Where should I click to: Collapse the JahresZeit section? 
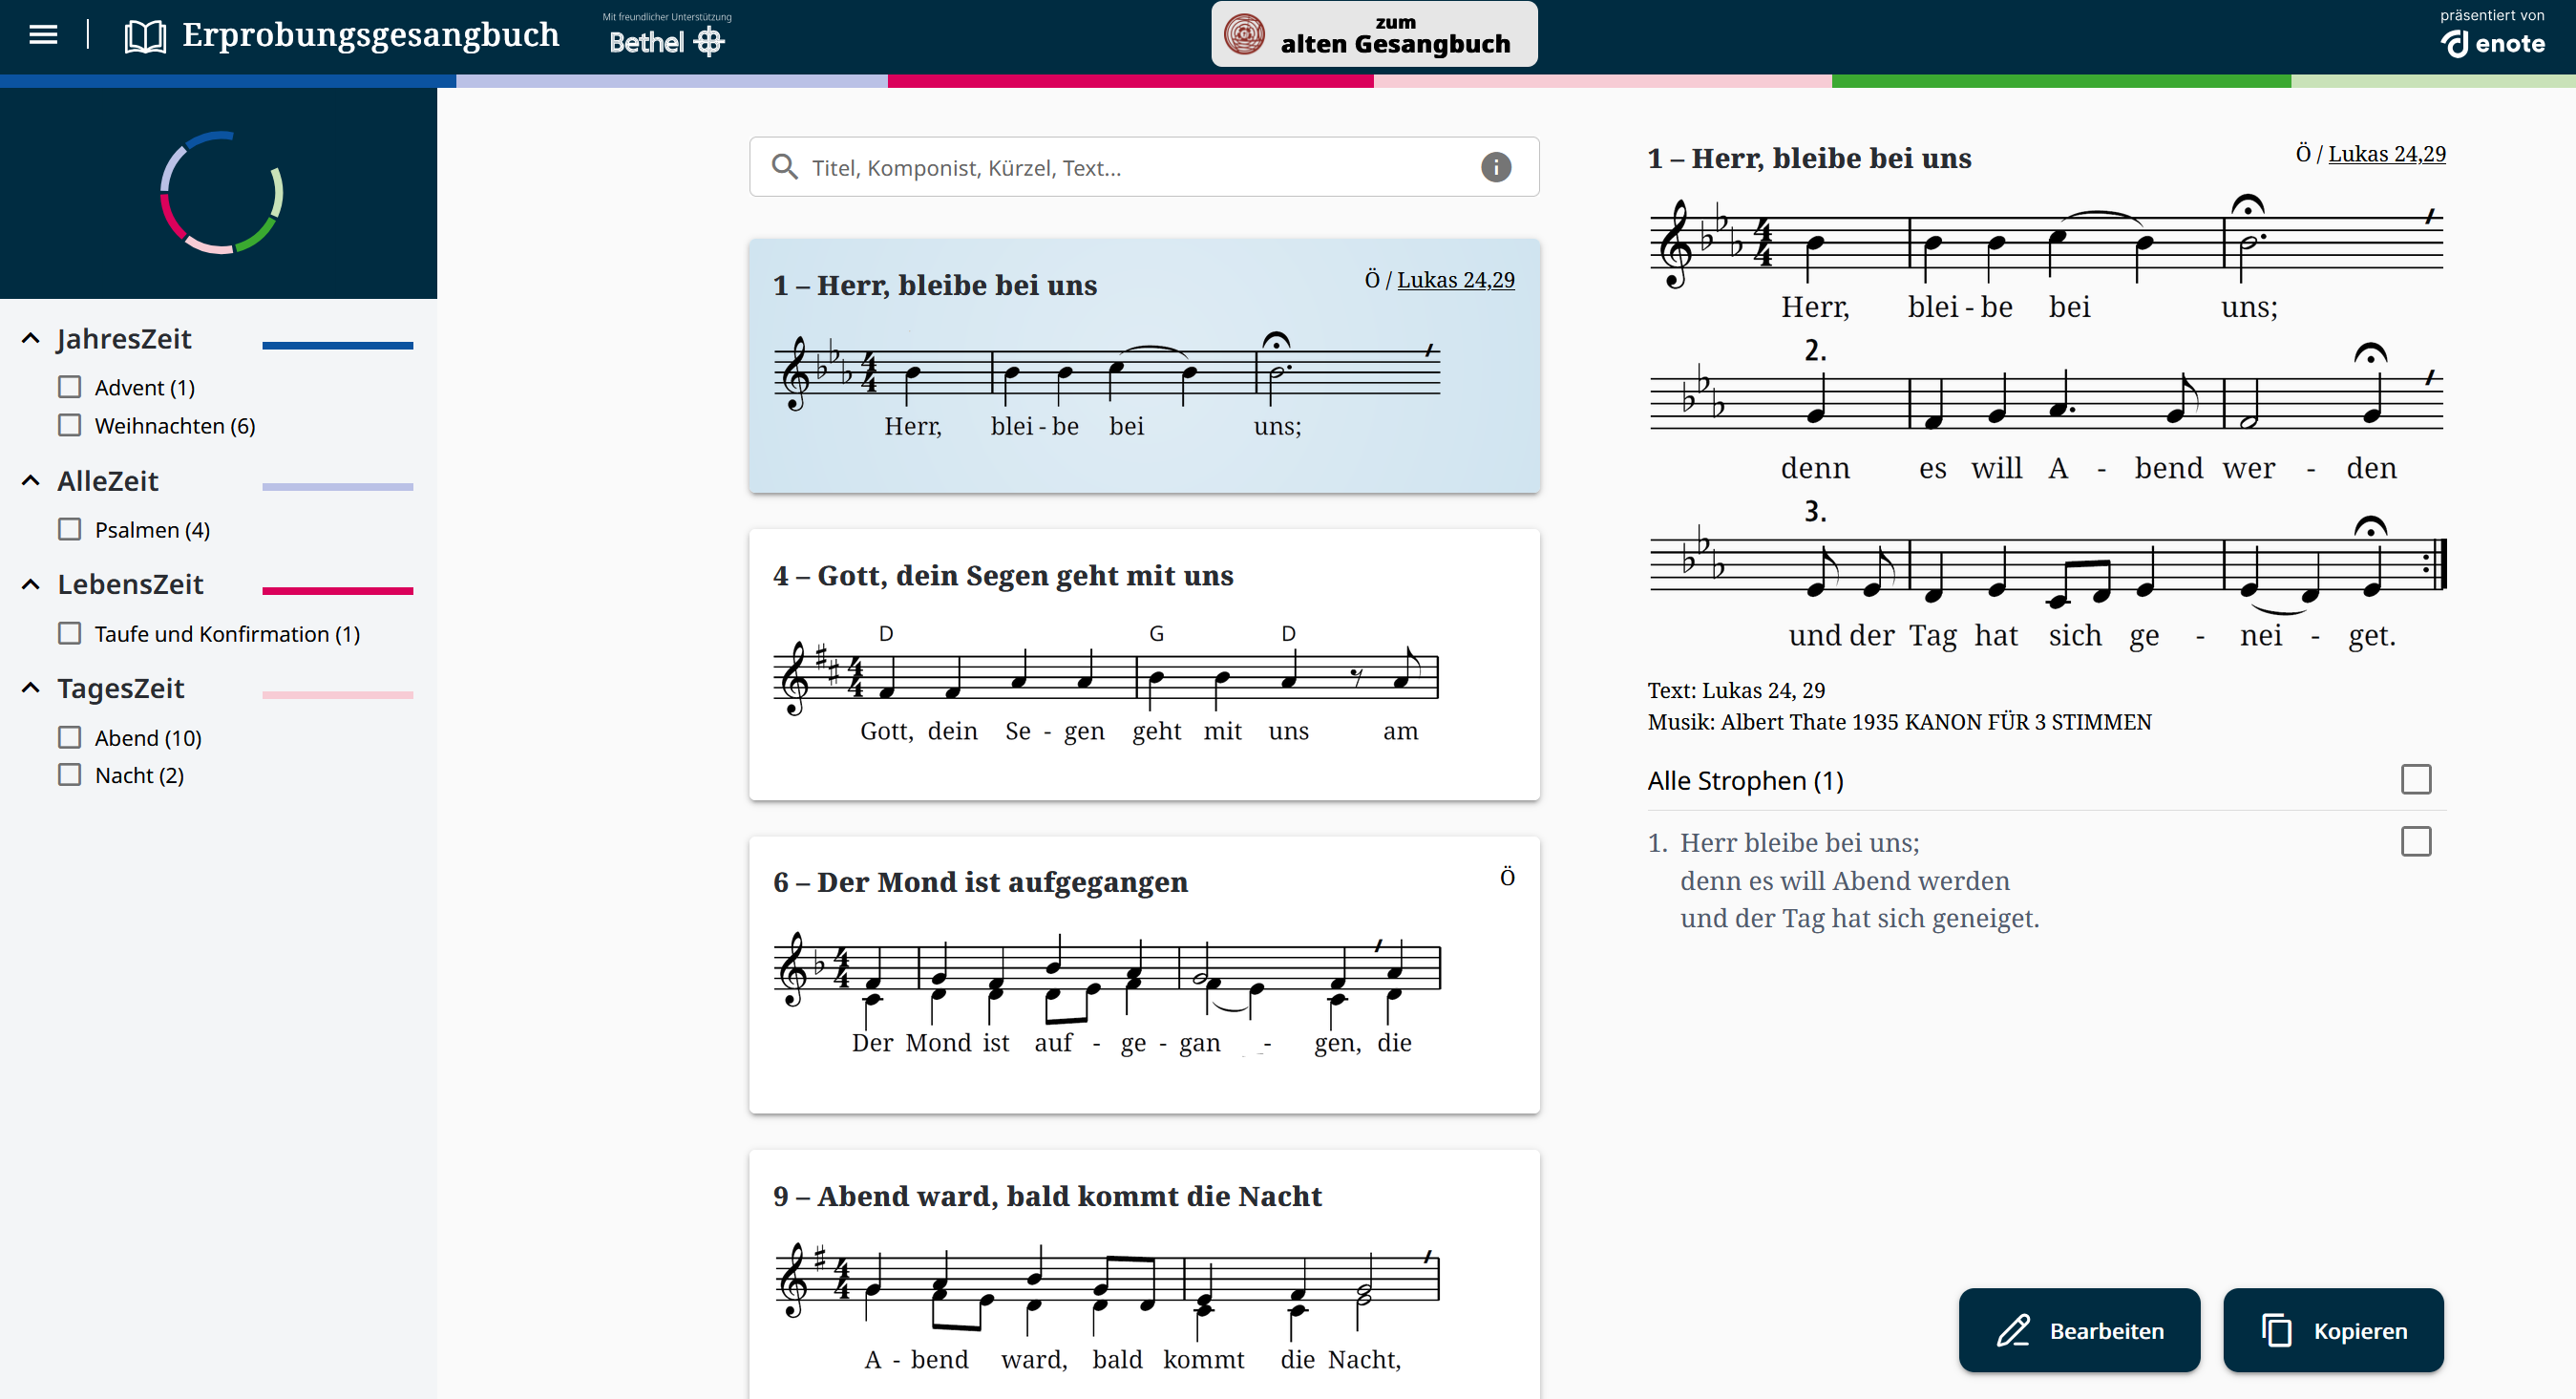31,339
